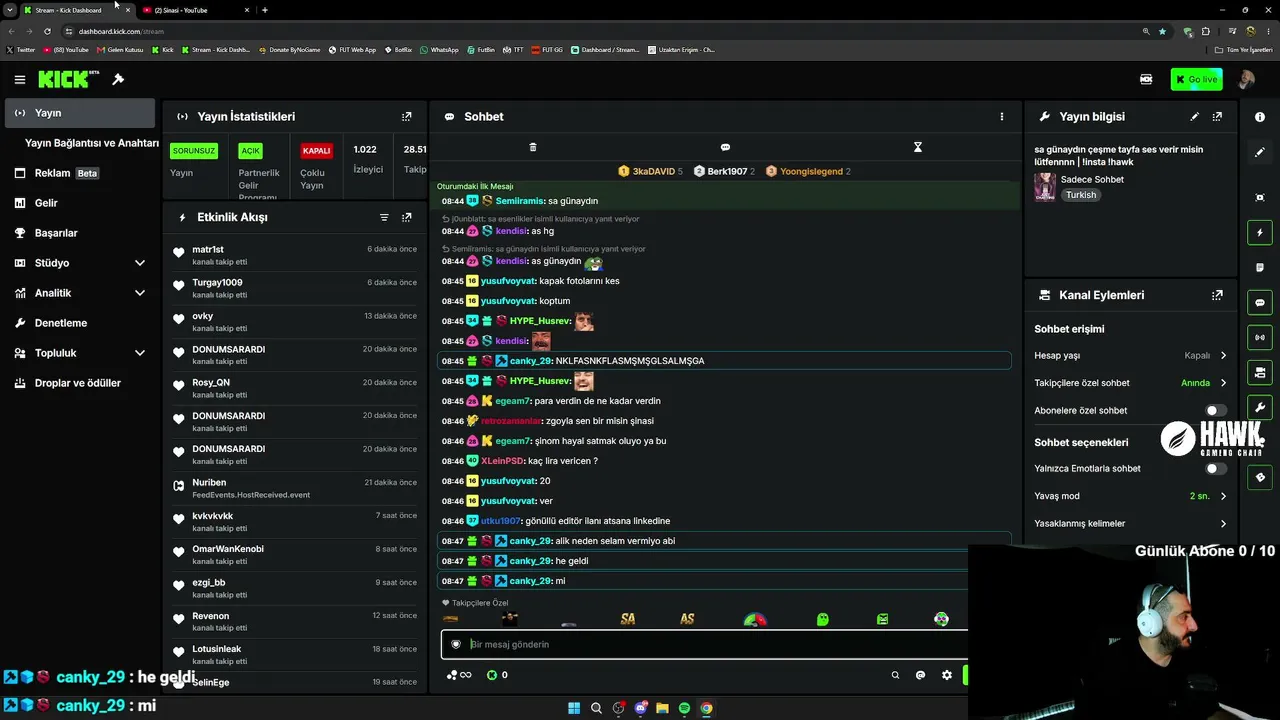Click the SA emote in emote row
The width and height of the screenshot is (1280, 720).
(628, 620)
